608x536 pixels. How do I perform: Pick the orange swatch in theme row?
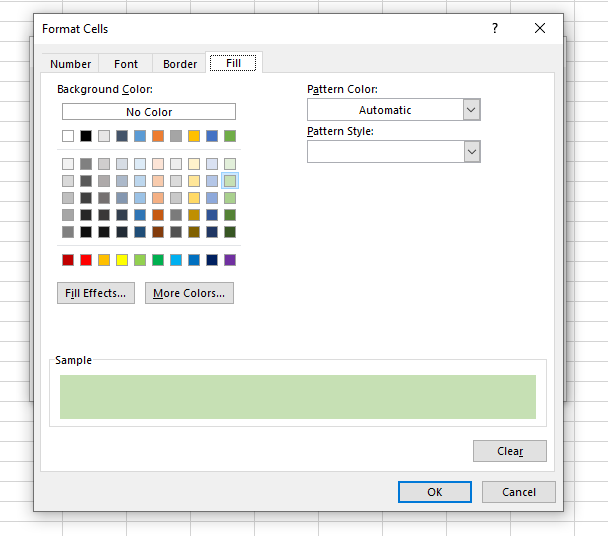pyautogui.click(x=158, y=136)
